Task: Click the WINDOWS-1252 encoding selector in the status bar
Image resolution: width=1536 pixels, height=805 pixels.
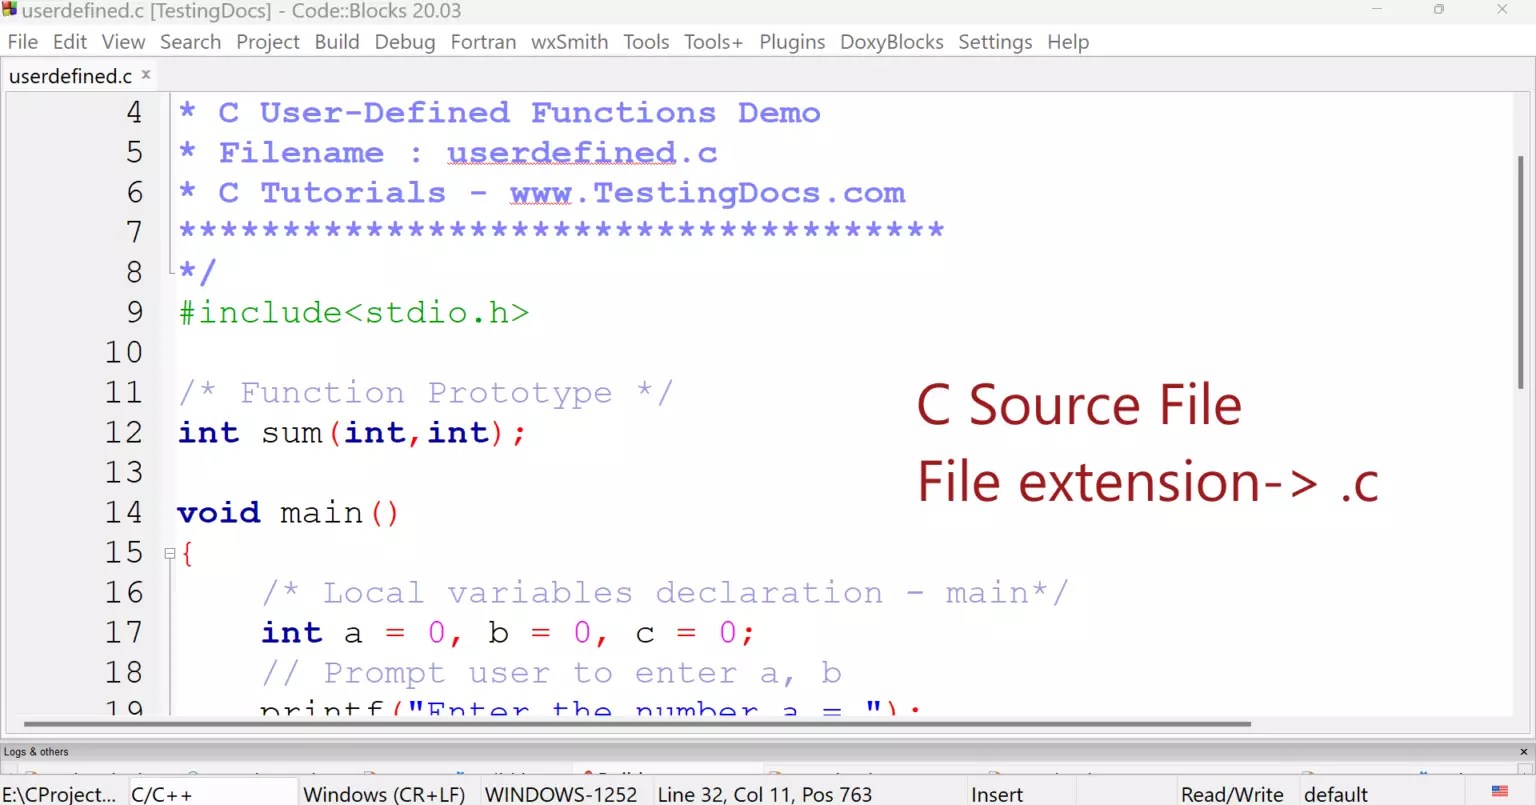Action: point(562,793)
